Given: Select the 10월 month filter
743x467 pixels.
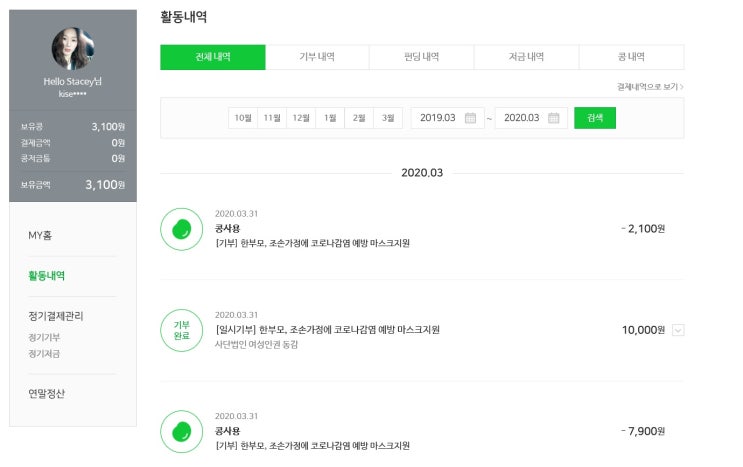Looking at the screenshot, I should (243, 118).
